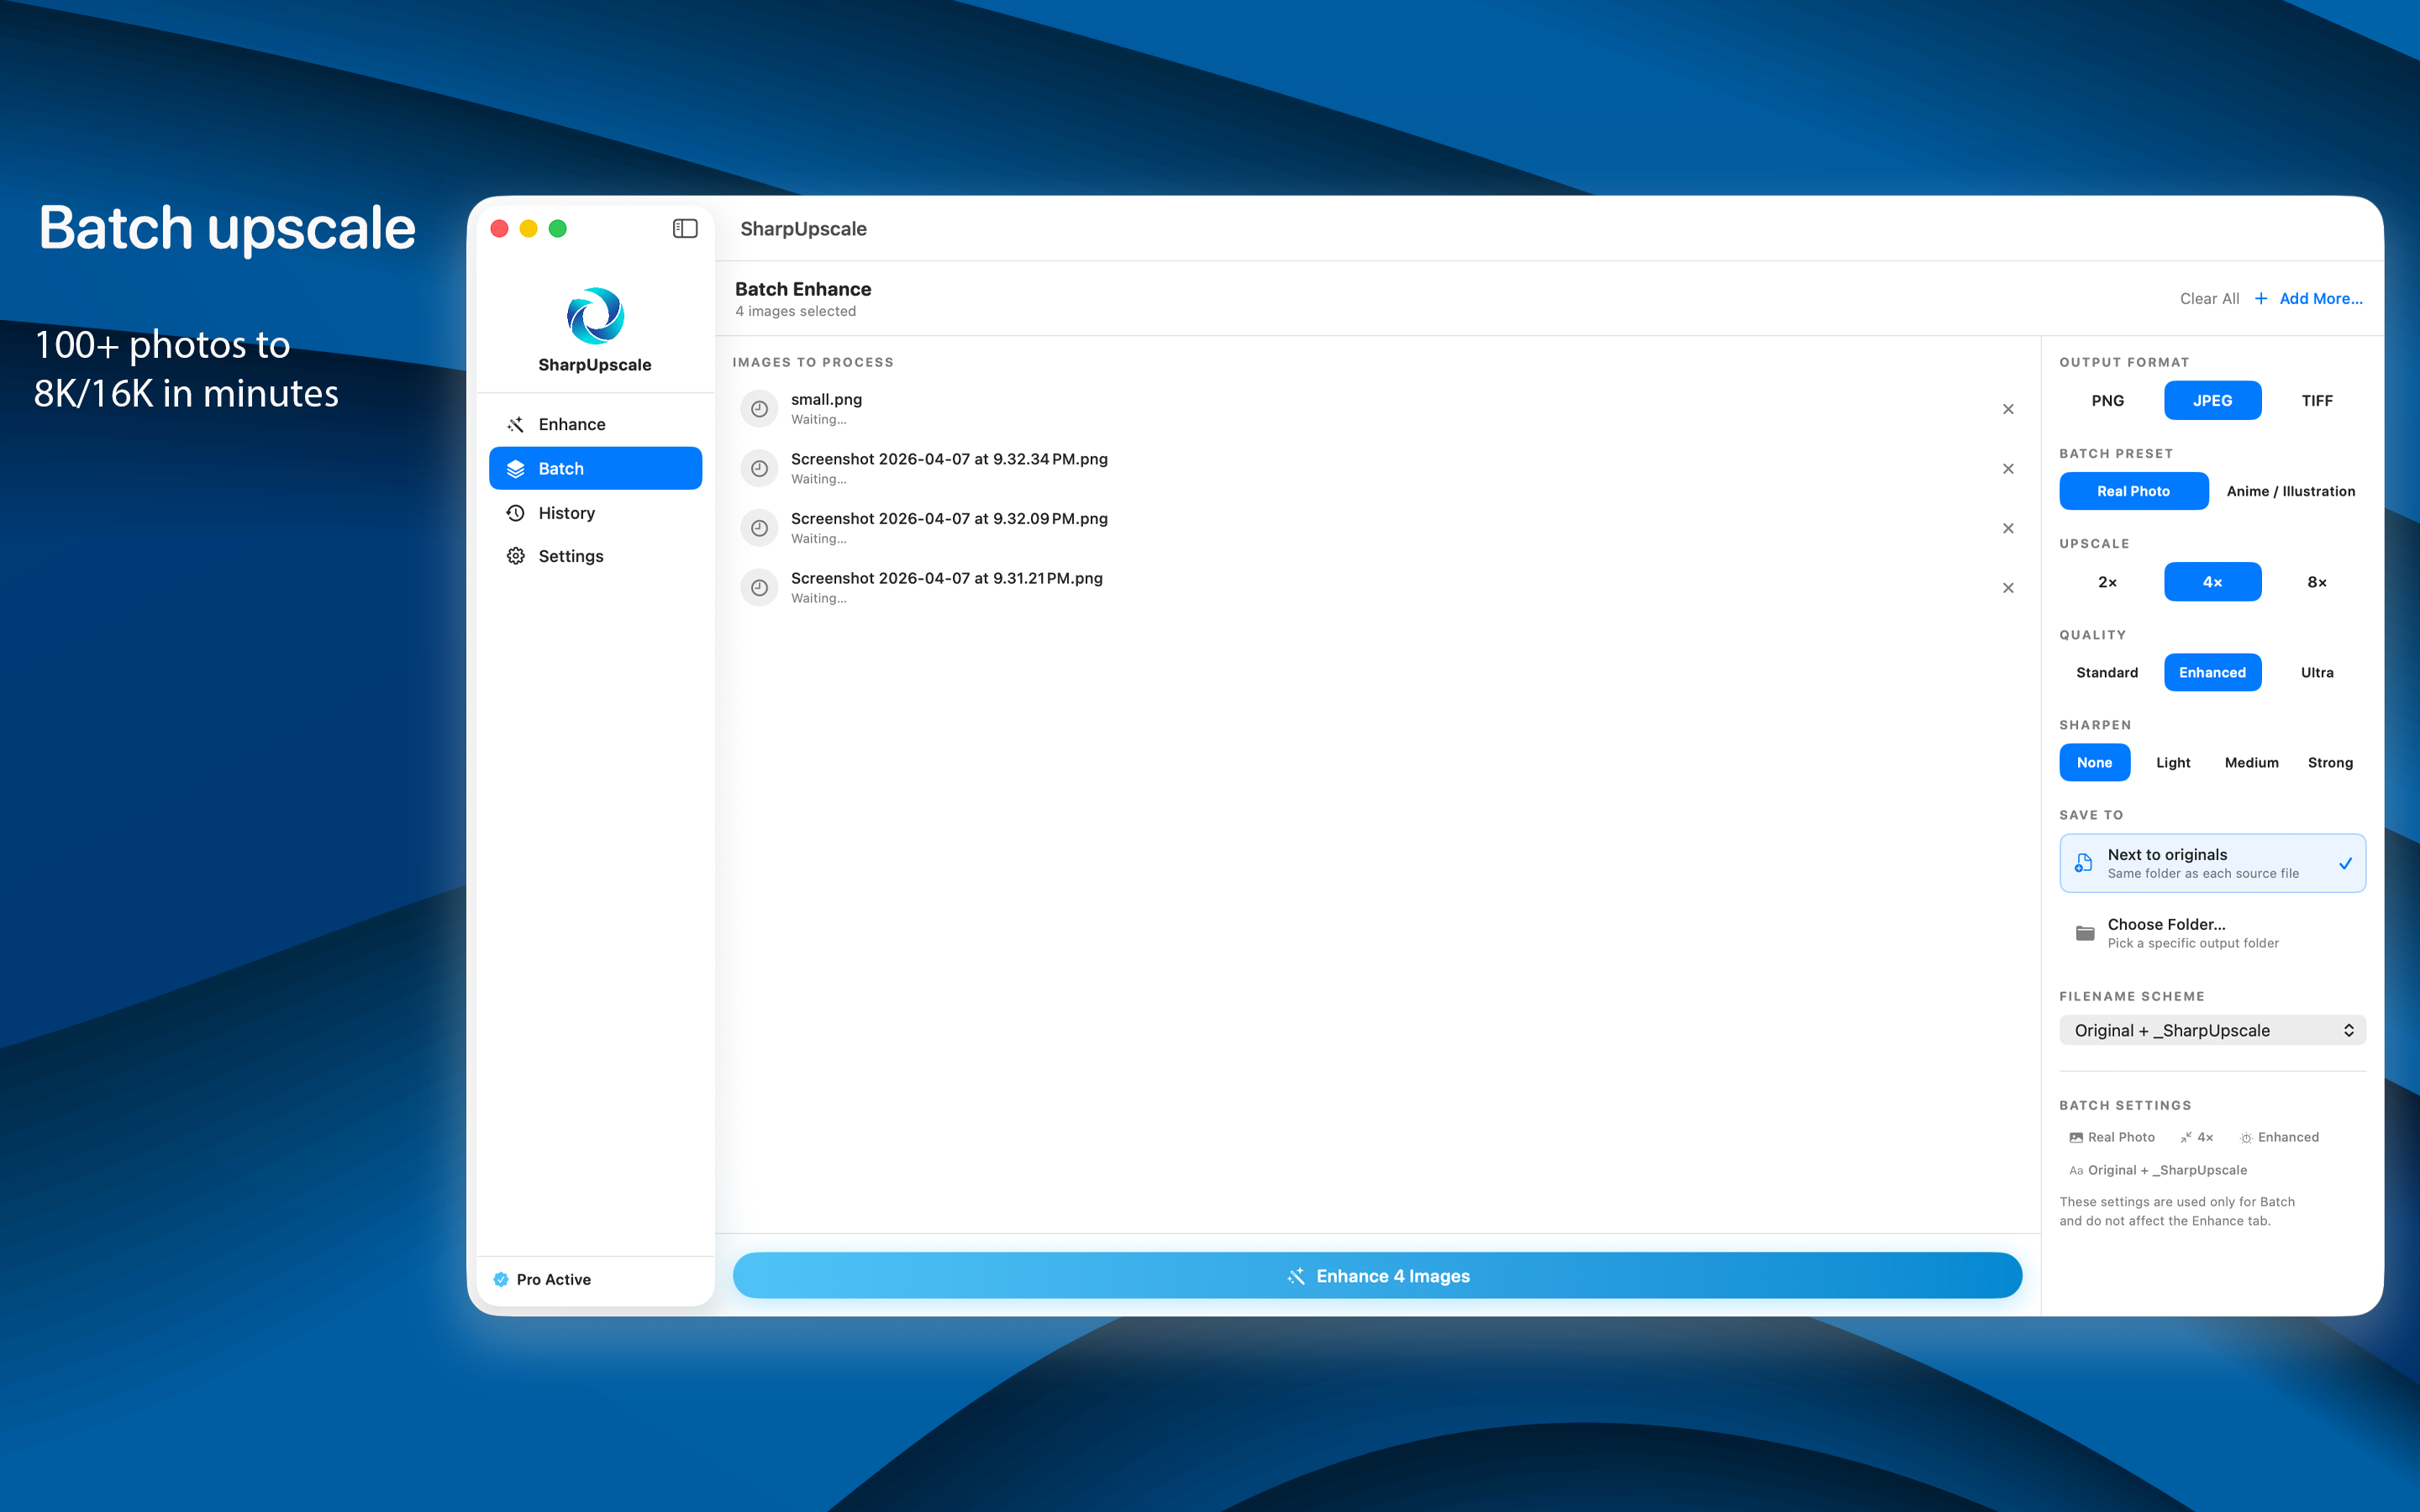The image size is (2420, 1512).
Task: Switch output format to TIFF
Action: pos(2317,400)
